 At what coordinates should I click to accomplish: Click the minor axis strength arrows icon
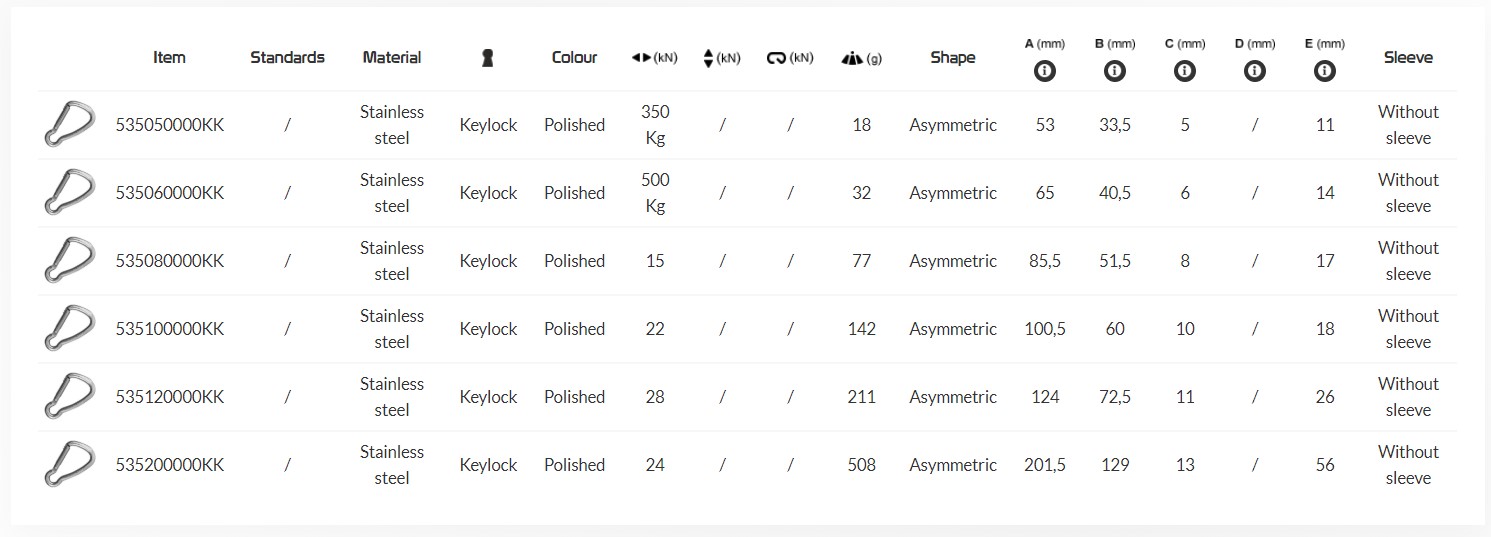click(x=709, y=58)
